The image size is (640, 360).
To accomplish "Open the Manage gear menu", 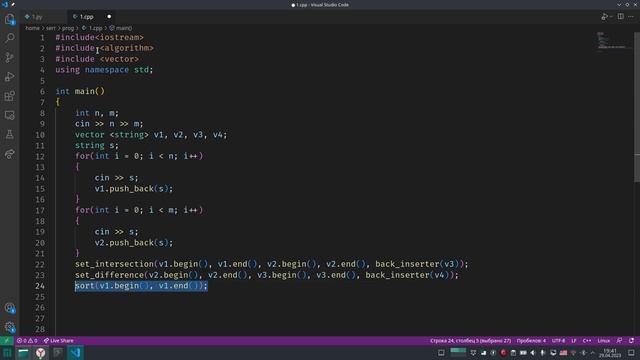I will click(9, 327).
